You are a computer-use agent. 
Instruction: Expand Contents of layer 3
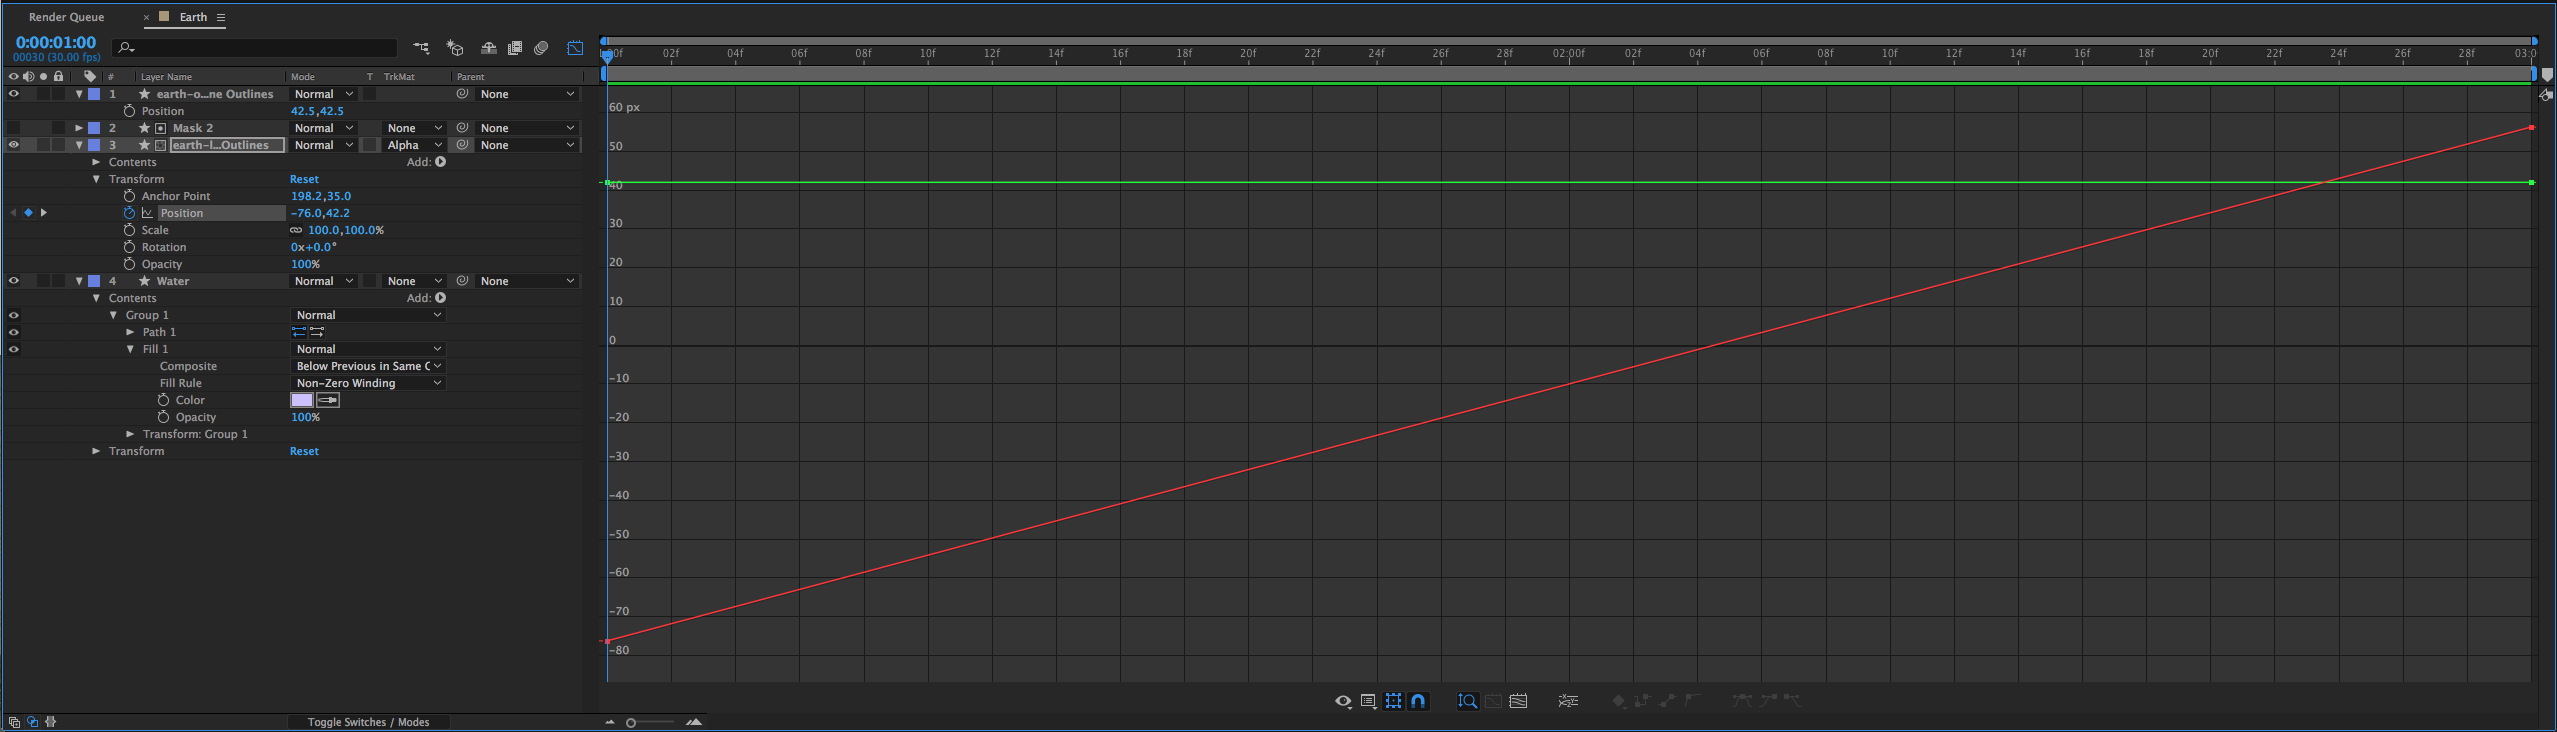(96, 162)
